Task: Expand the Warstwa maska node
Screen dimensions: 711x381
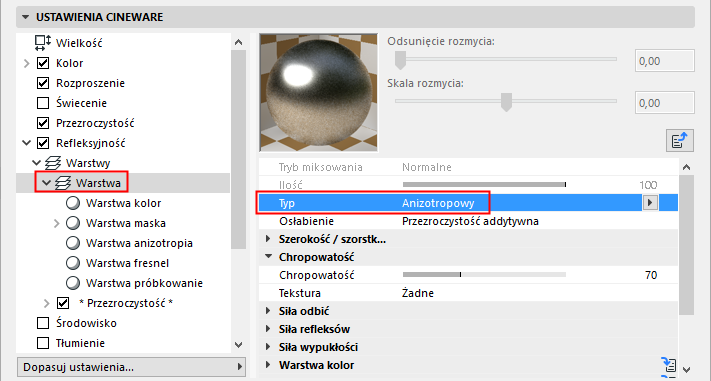Action: coord(56,223)
